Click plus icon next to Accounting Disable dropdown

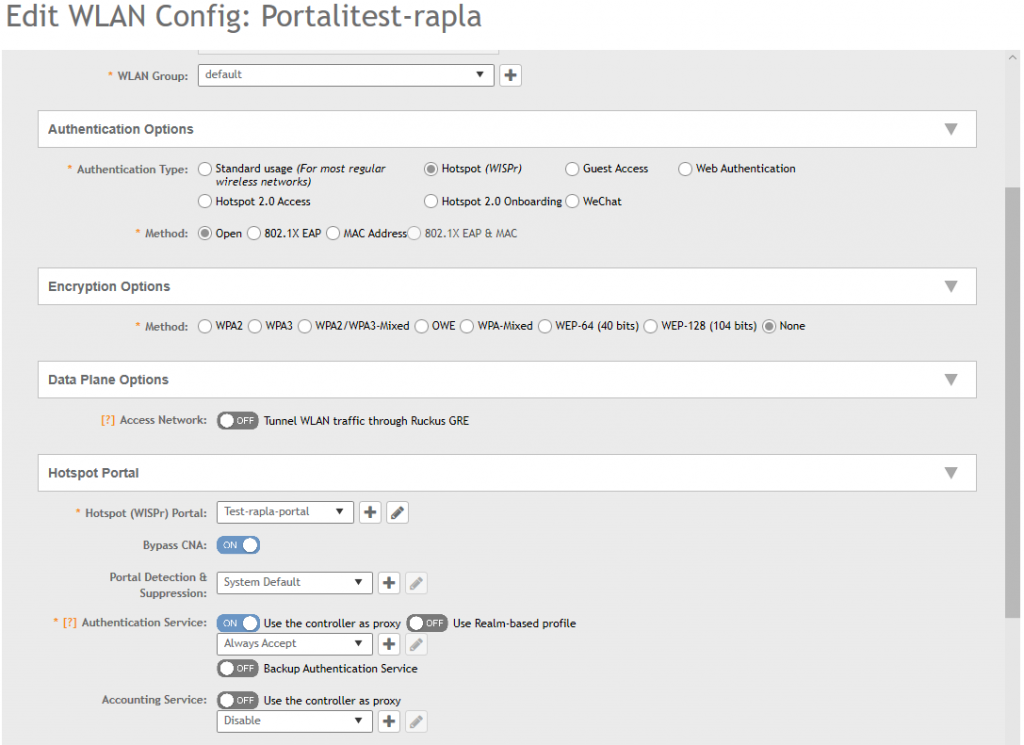389,721
